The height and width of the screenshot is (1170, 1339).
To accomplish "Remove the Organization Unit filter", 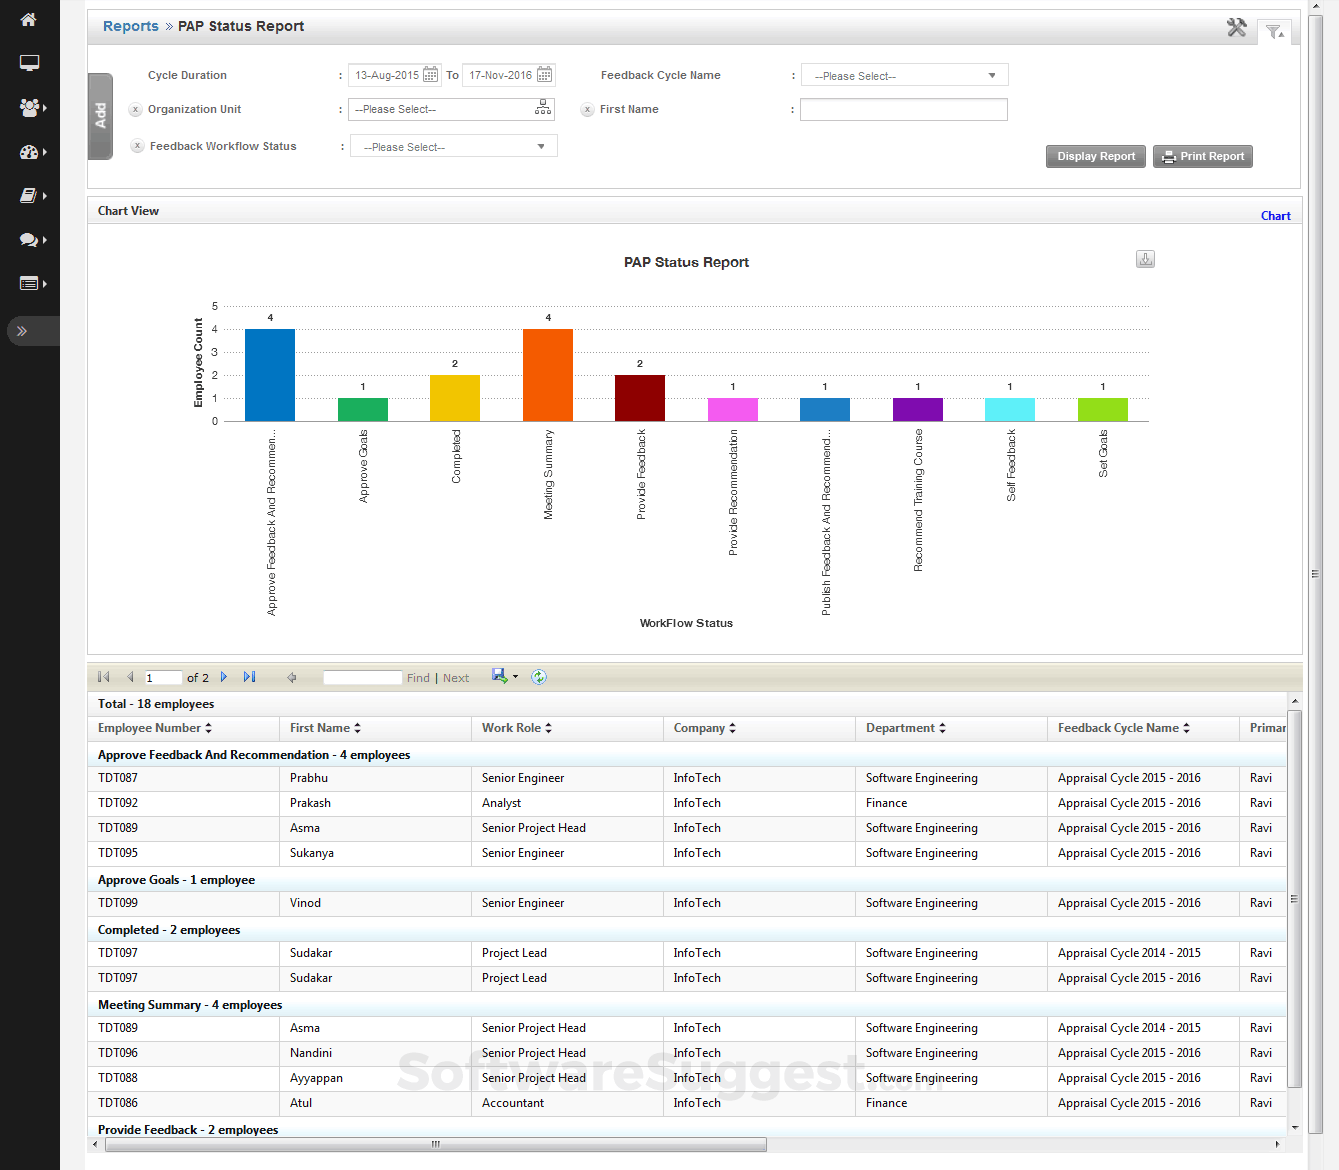I will click(136, 110).
